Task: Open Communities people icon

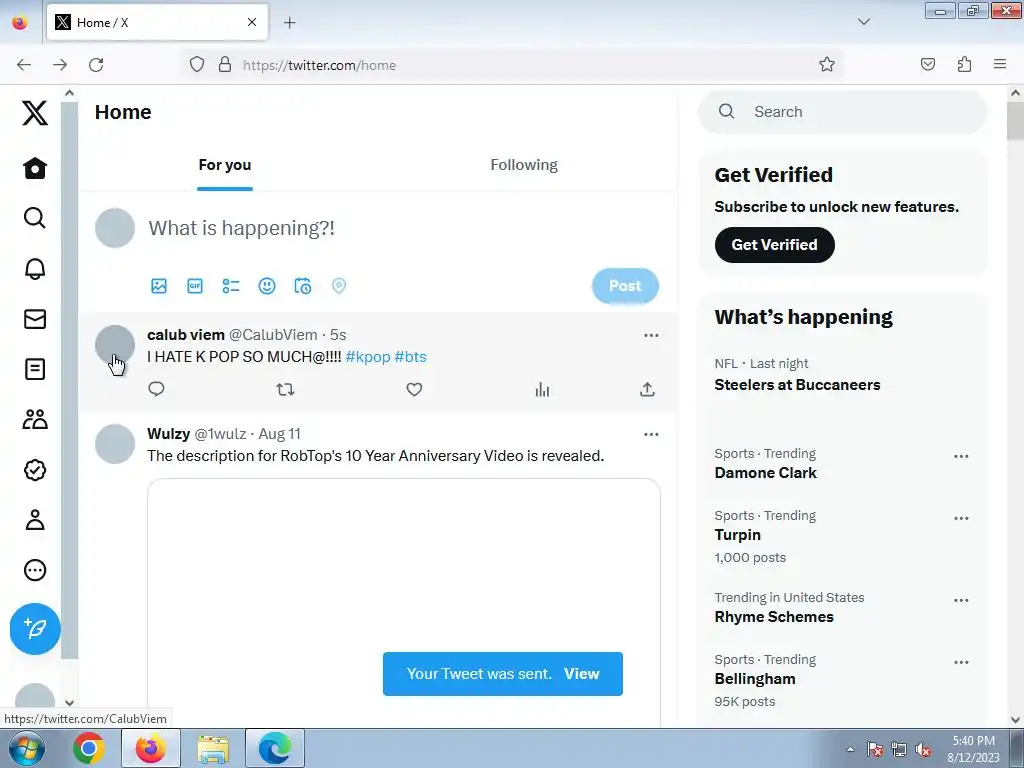Action: point(35,419)
